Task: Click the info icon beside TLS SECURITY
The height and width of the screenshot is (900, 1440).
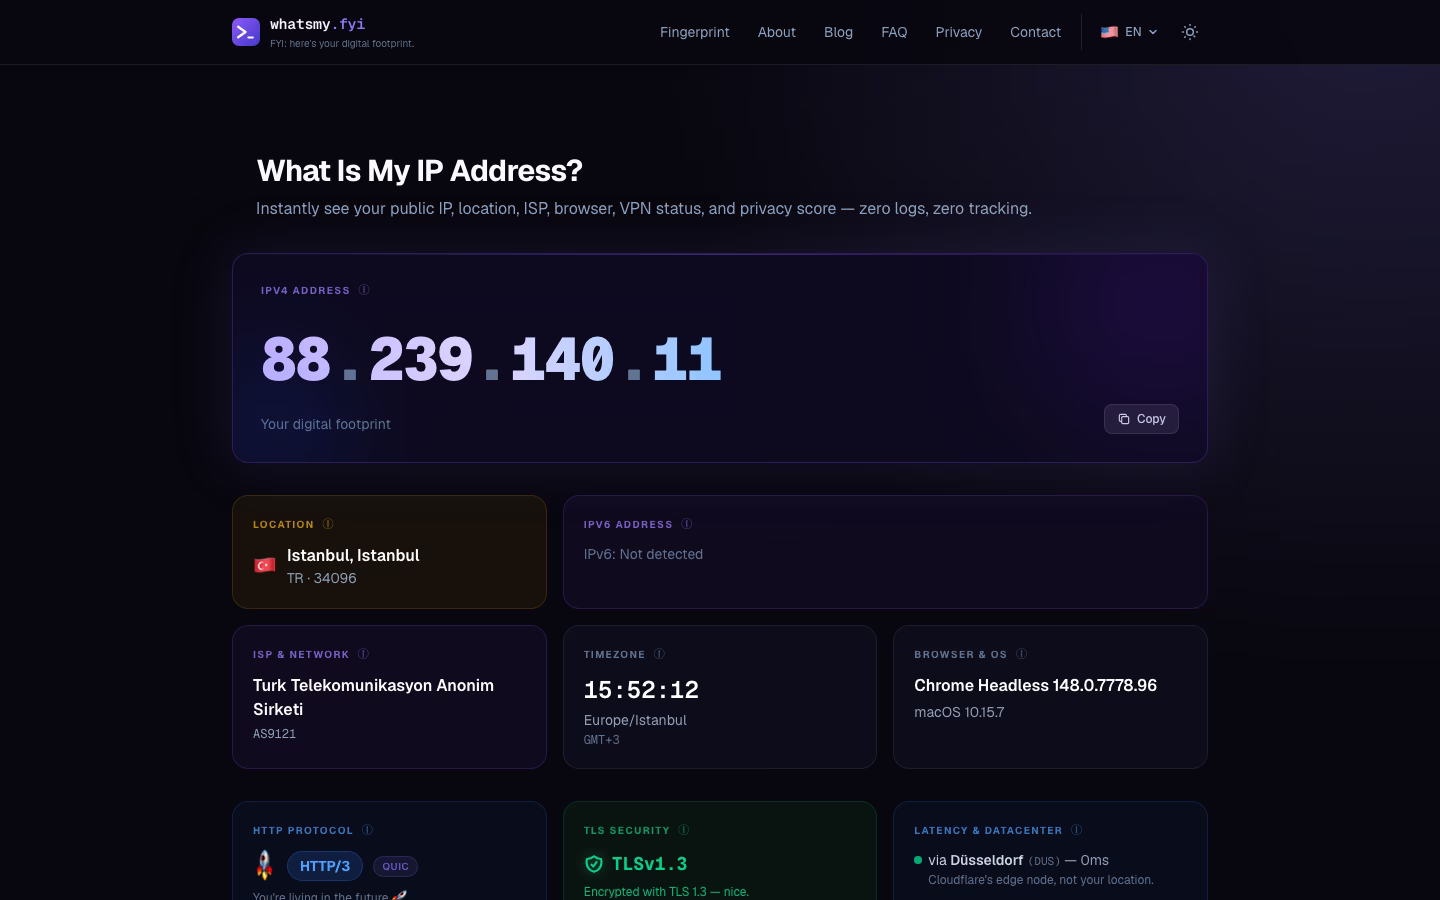Action: (684, 830)
